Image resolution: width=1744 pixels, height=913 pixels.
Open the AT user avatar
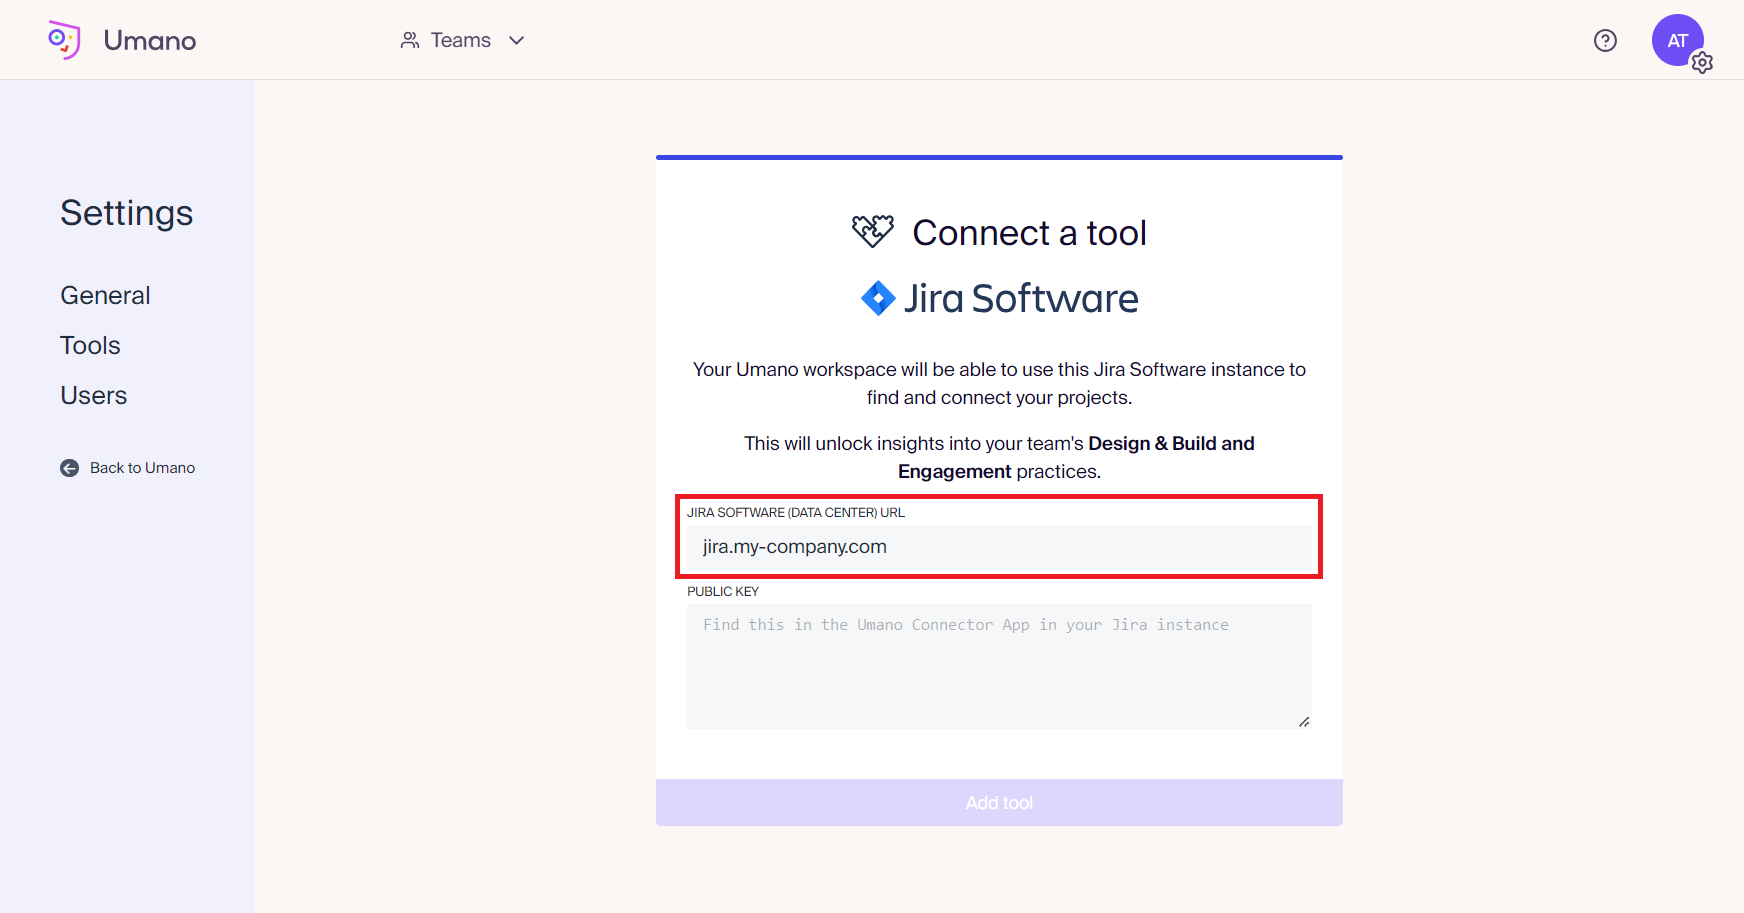1676,40
